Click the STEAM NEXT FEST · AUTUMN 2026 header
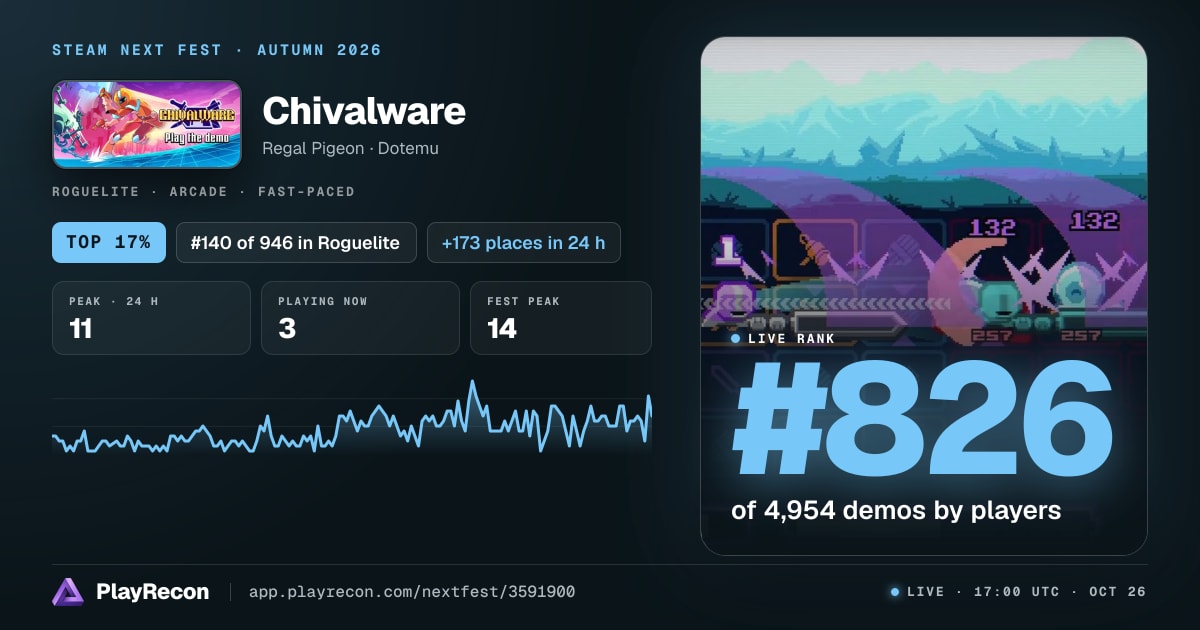1200x630 pixels. click(217, 50)
